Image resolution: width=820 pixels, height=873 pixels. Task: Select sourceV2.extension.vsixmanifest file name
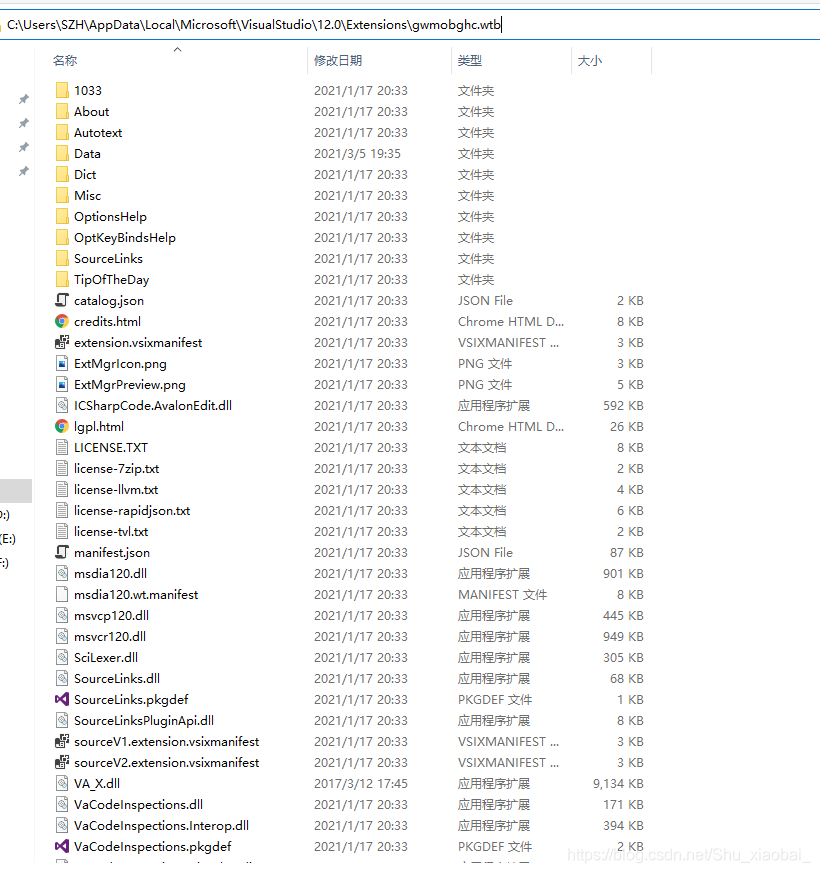[x=166, y=763]
